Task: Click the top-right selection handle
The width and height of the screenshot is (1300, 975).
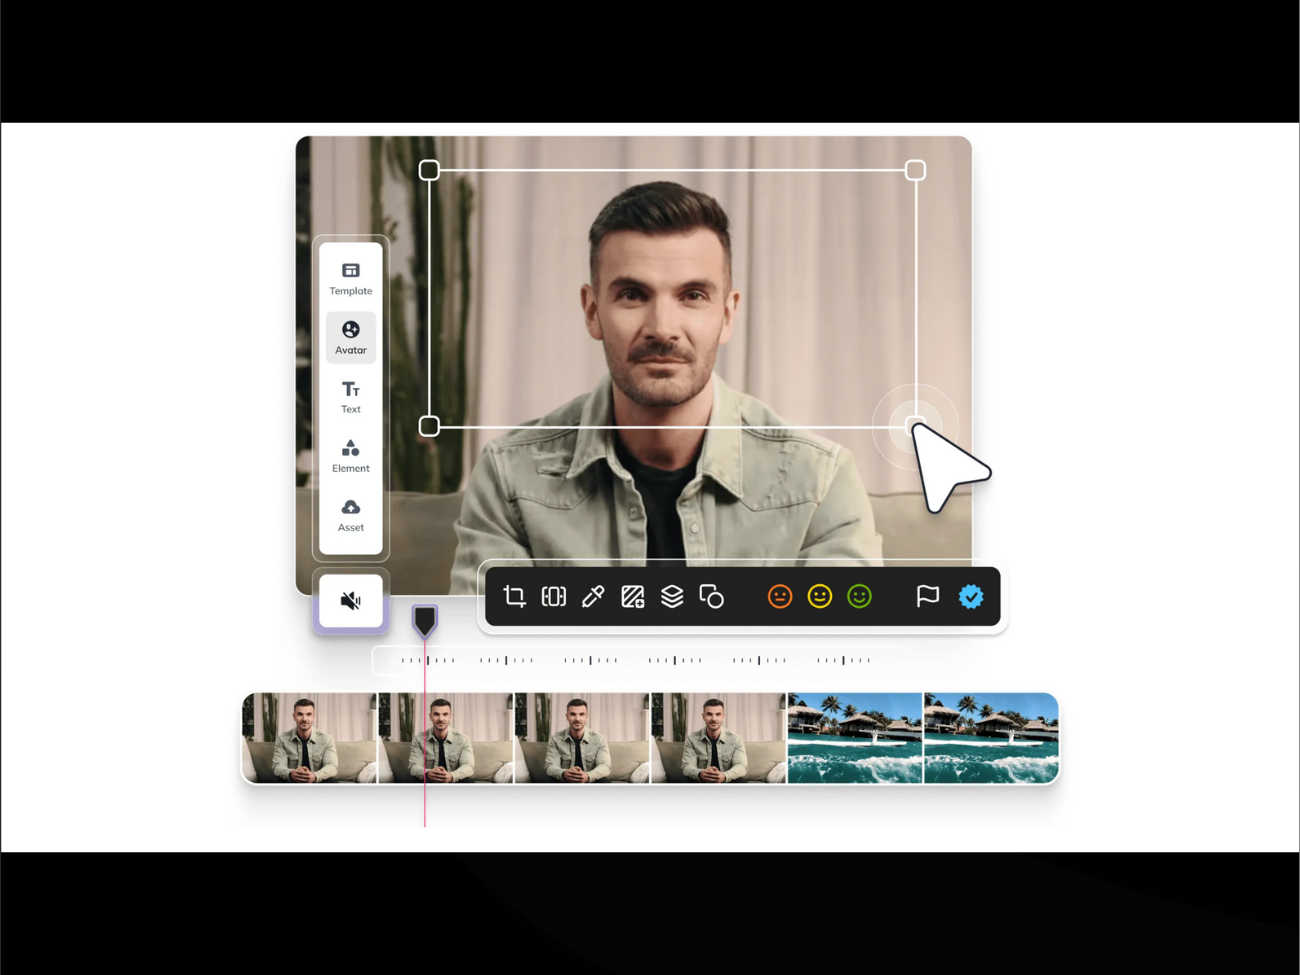Action: click(915, 170)
